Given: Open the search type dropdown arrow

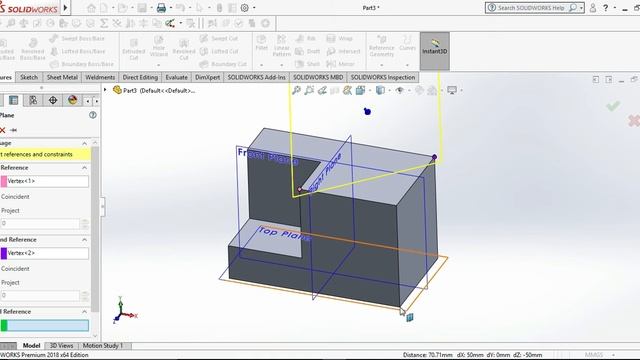Looking at the screenshot, I should 581,8.
